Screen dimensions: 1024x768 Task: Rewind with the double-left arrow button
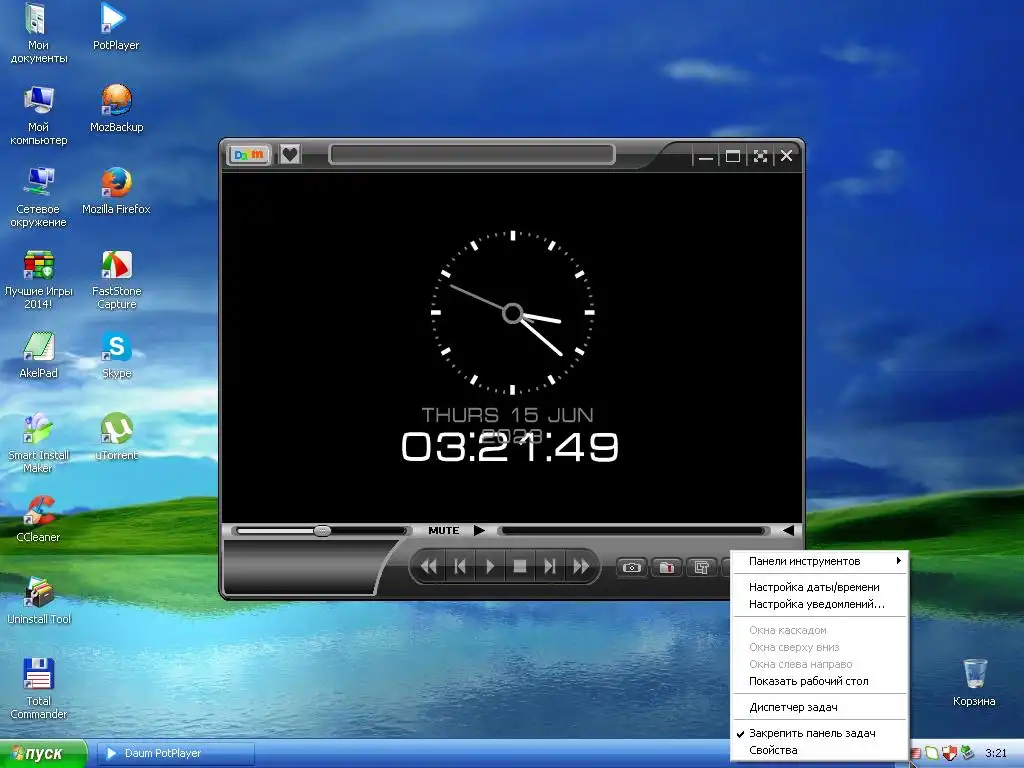(429, 566)
